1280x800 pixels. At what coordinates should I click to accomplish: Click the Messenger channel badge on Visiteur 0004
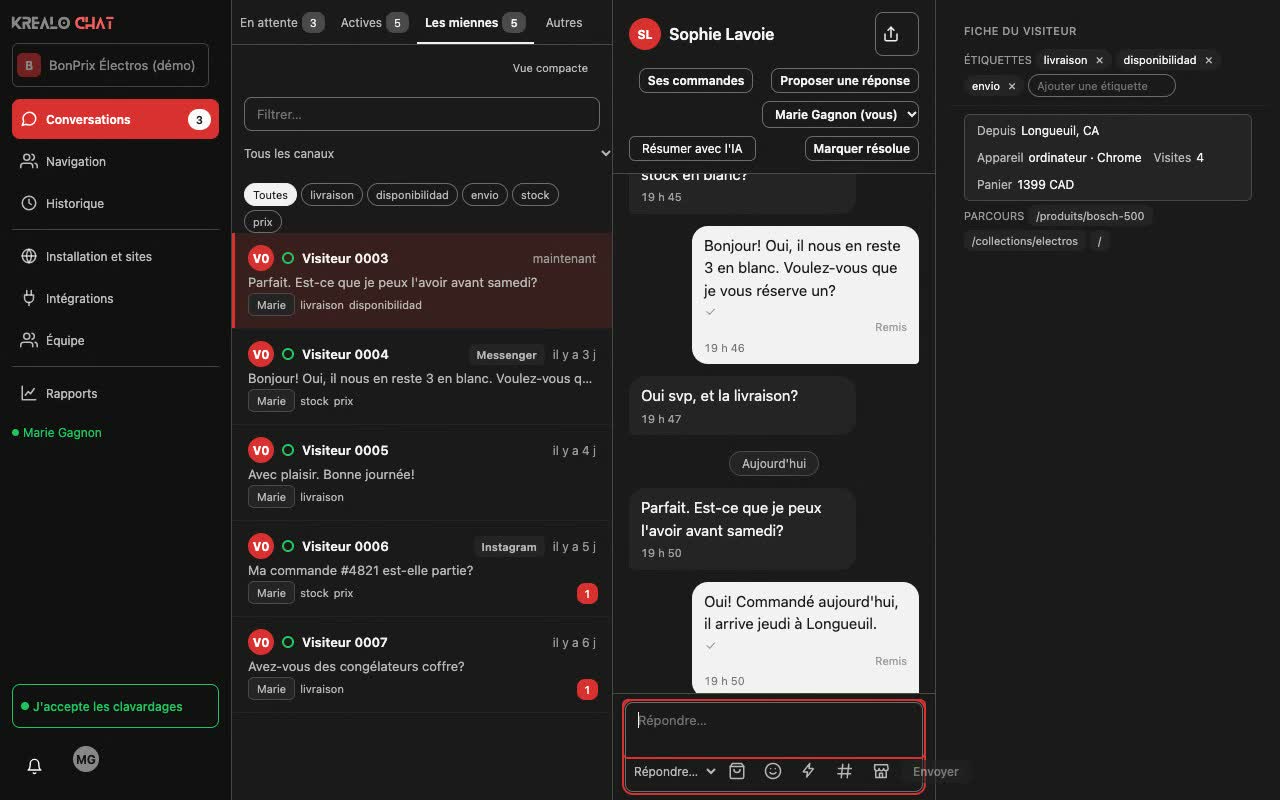[x=506, y=355]
